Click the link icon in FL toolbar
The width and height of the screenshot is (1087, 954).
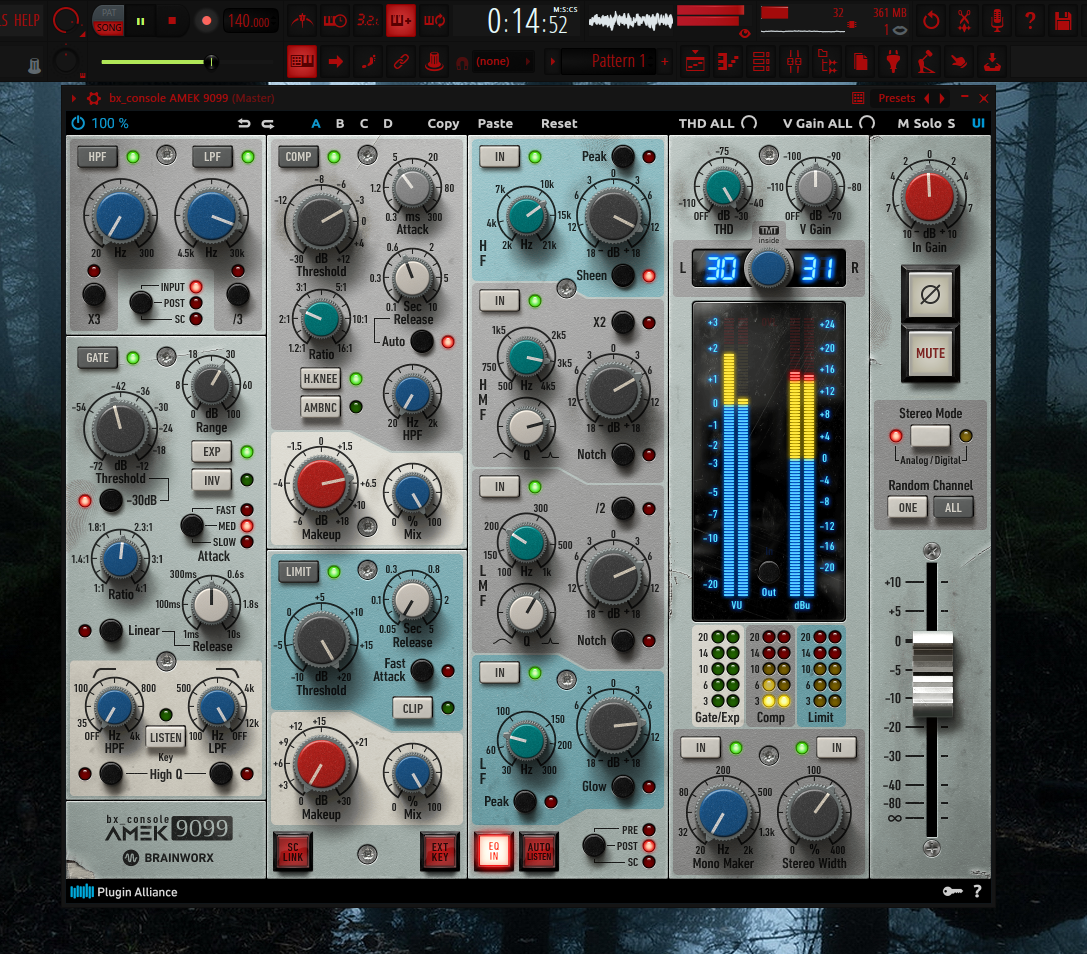coord(401,62)
